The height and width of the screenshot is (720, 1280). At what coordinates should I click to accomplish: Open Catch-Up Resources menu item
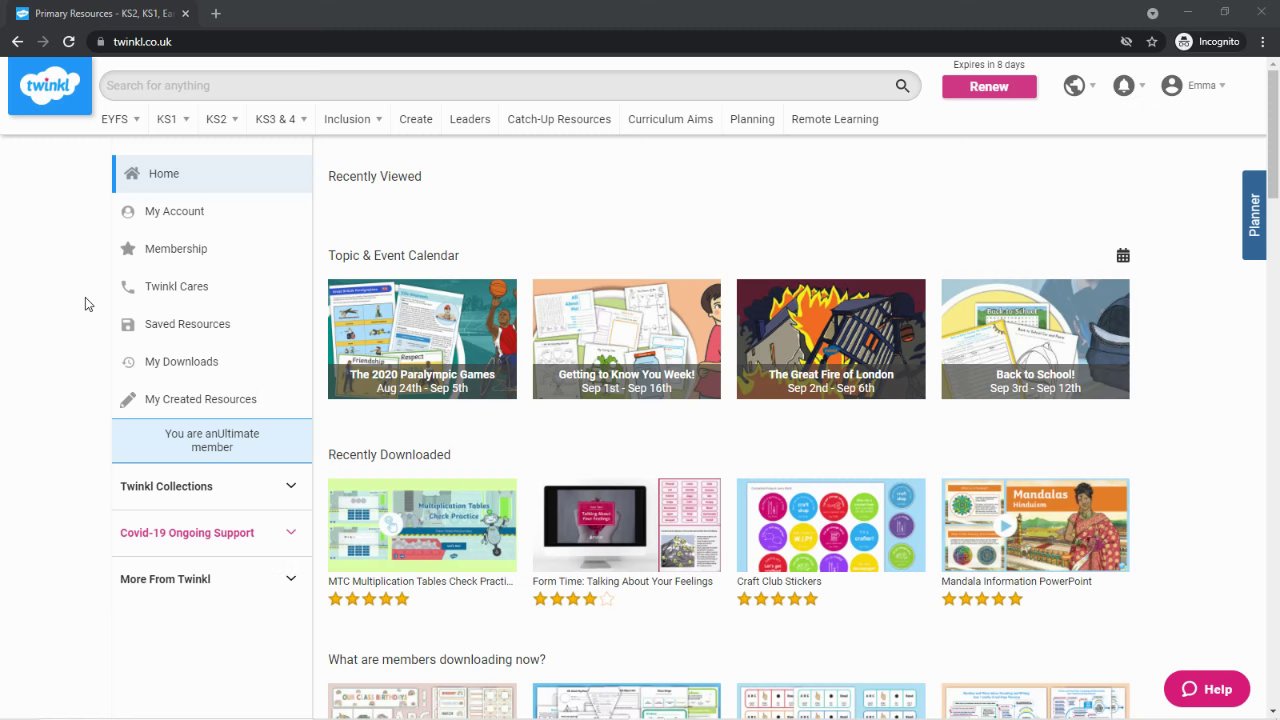point(559,119)
